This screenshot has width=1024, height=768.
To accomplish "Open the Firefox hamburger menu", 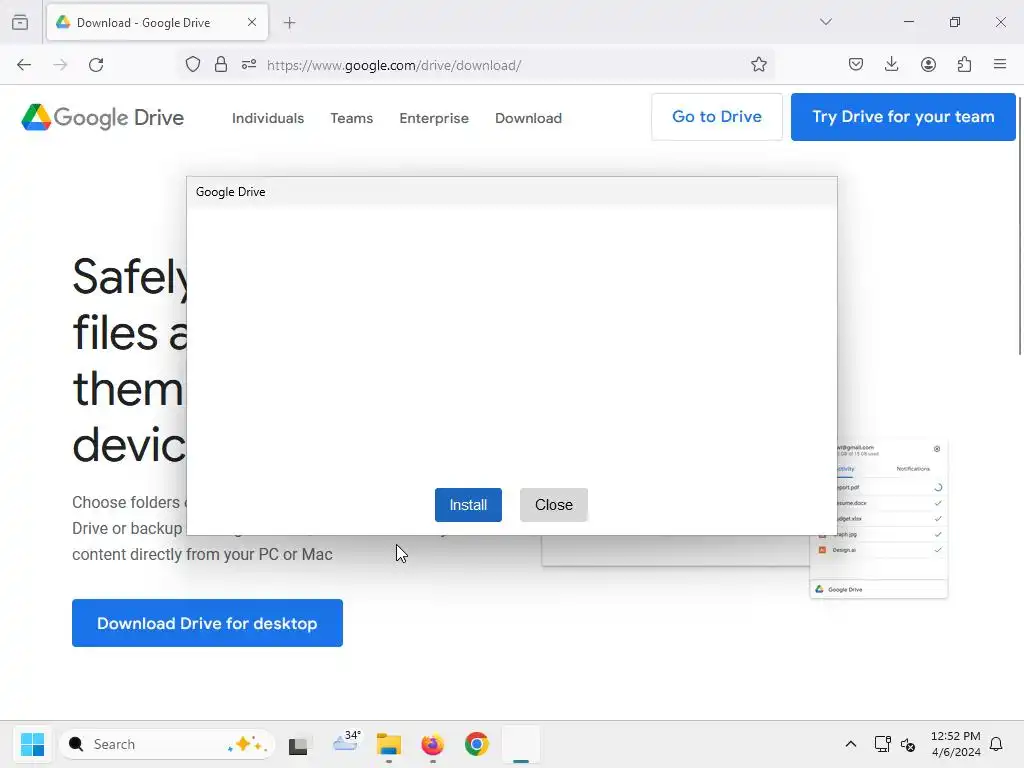I will pos(1000,65).
